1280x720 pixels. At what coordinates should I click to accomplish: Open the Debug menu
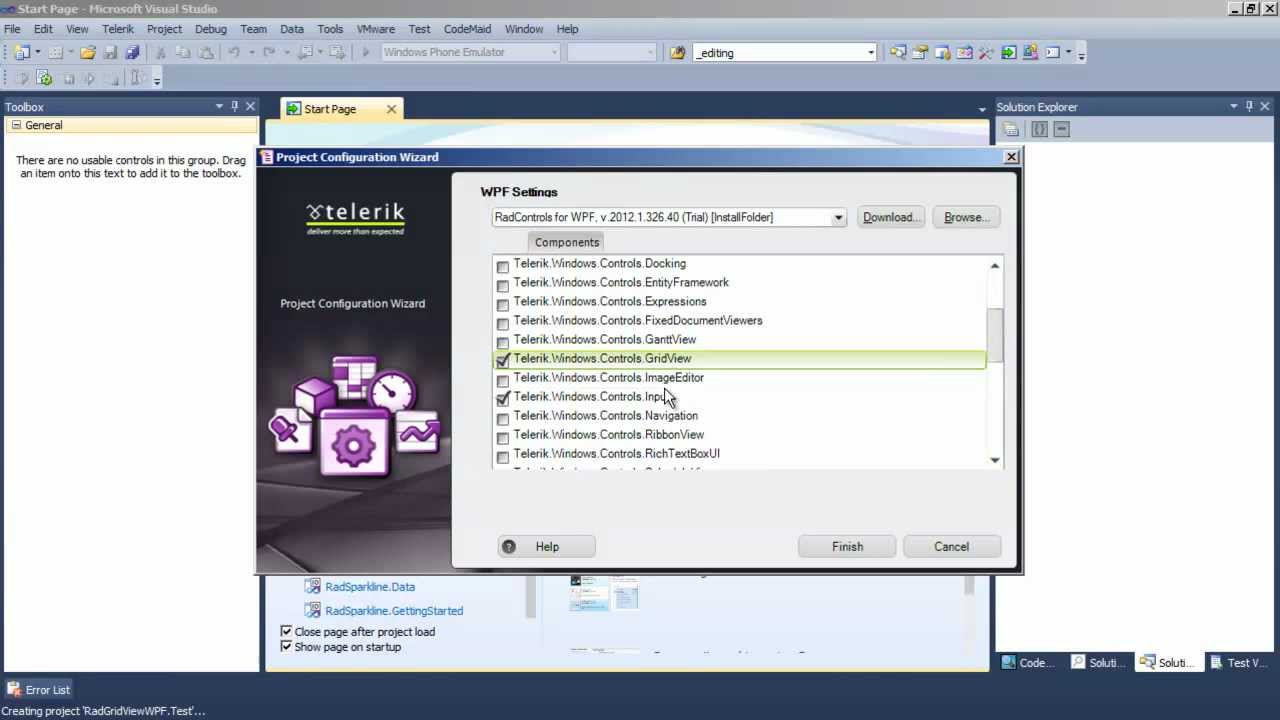211,29
